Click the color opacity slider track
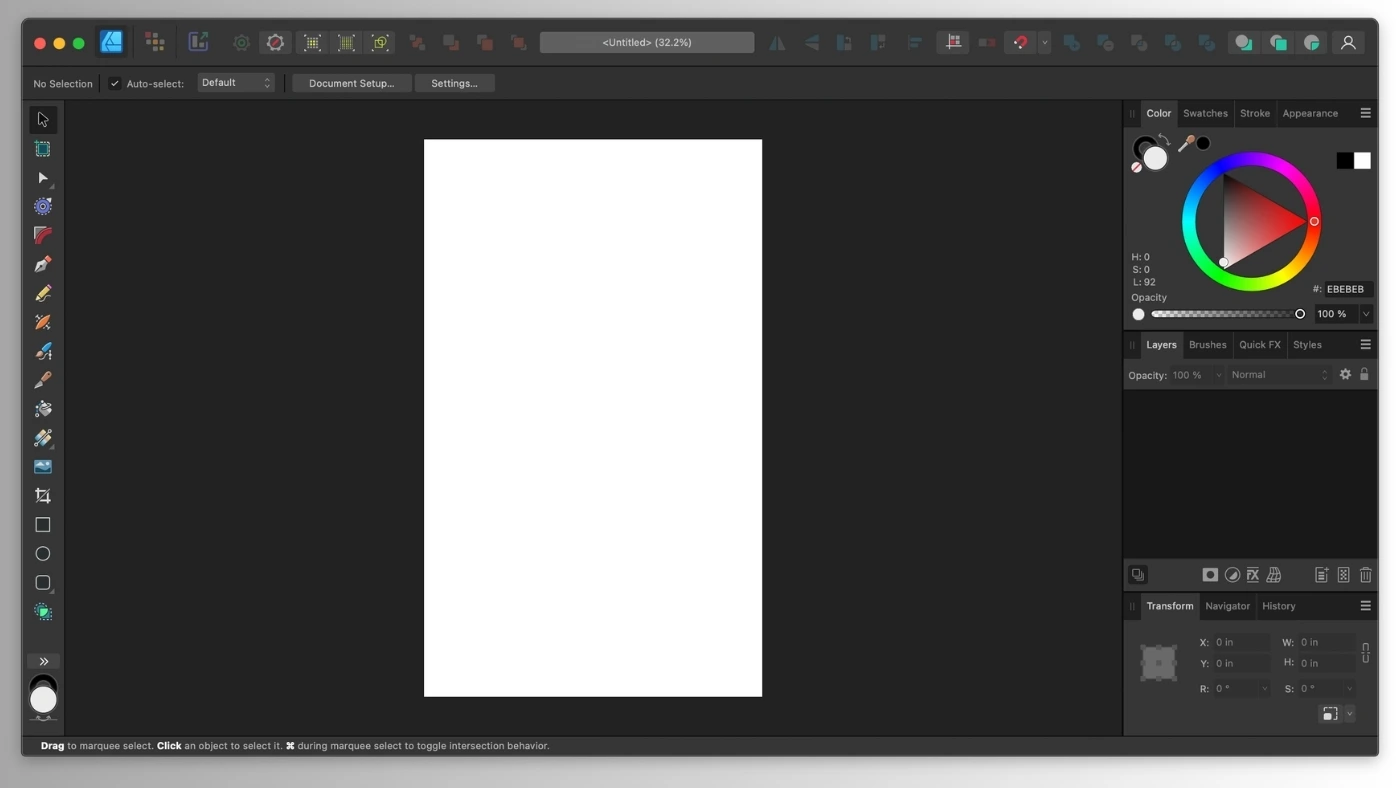The height and width of the screenshot is (788, 1400). coord(1225,314)
